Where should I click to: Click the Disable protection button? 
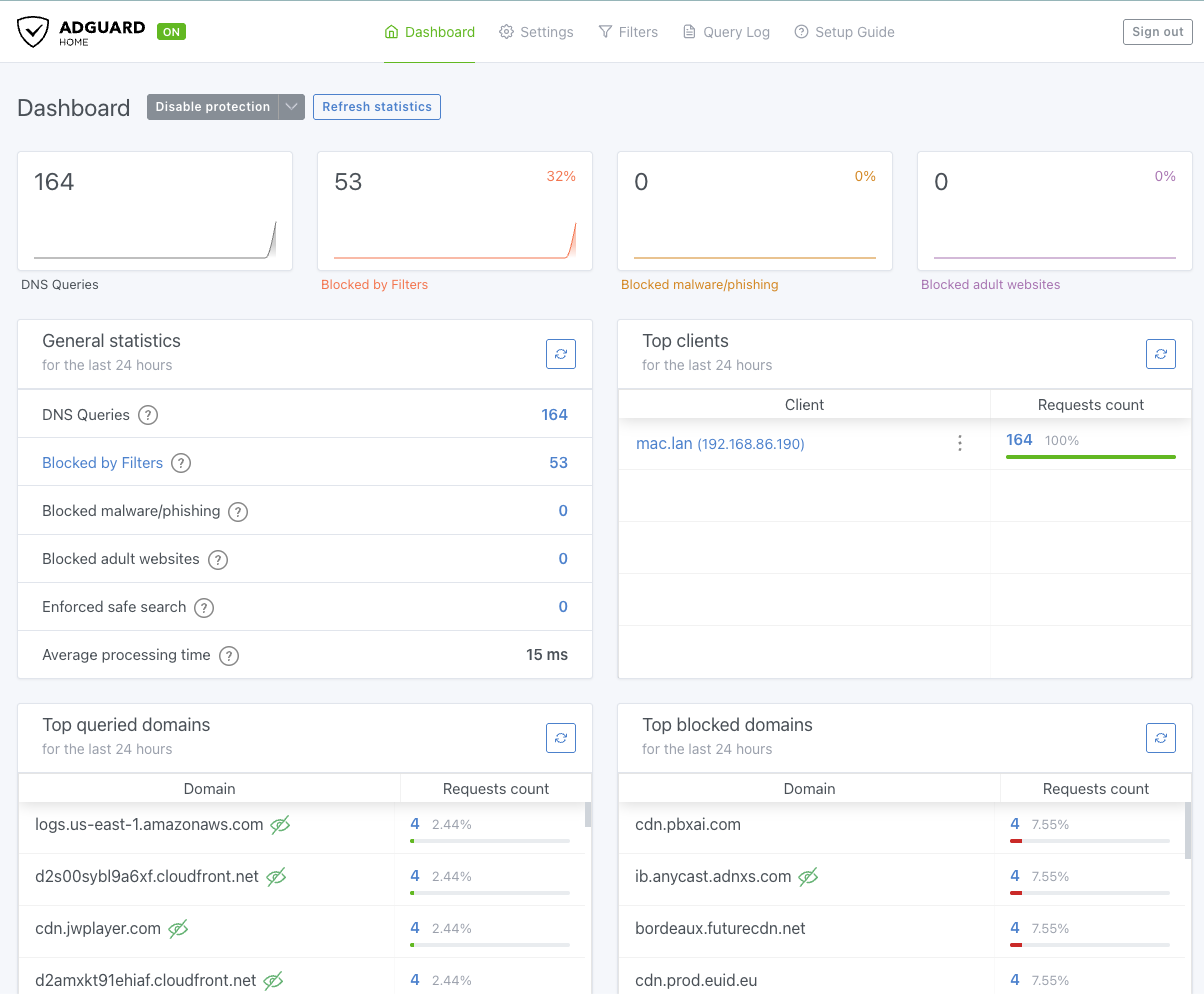point(212,107)
